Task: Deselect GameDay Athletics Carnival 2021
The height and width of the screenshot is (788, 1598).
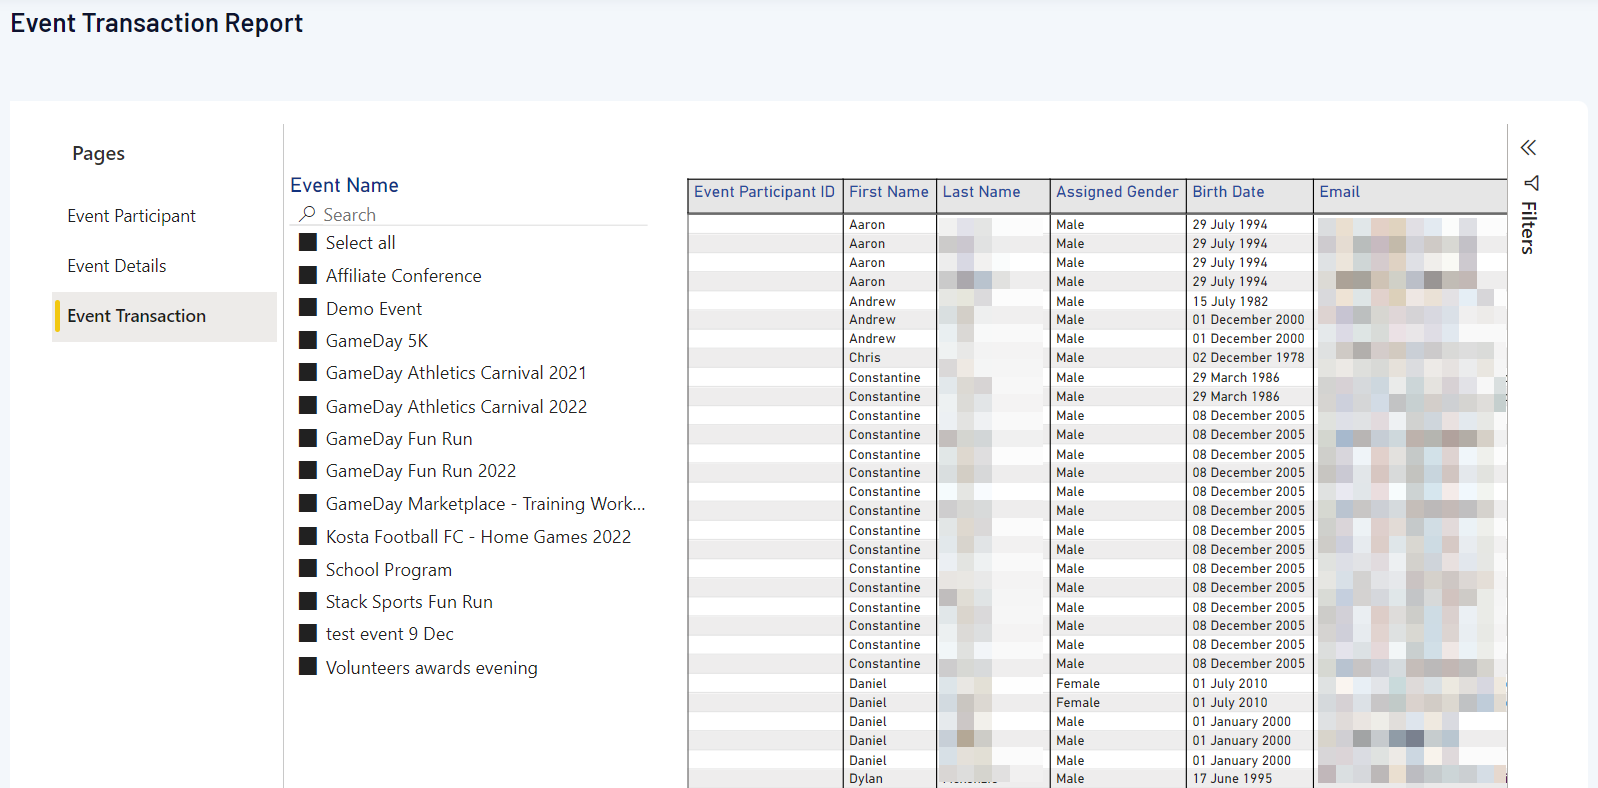Action: 308,372
